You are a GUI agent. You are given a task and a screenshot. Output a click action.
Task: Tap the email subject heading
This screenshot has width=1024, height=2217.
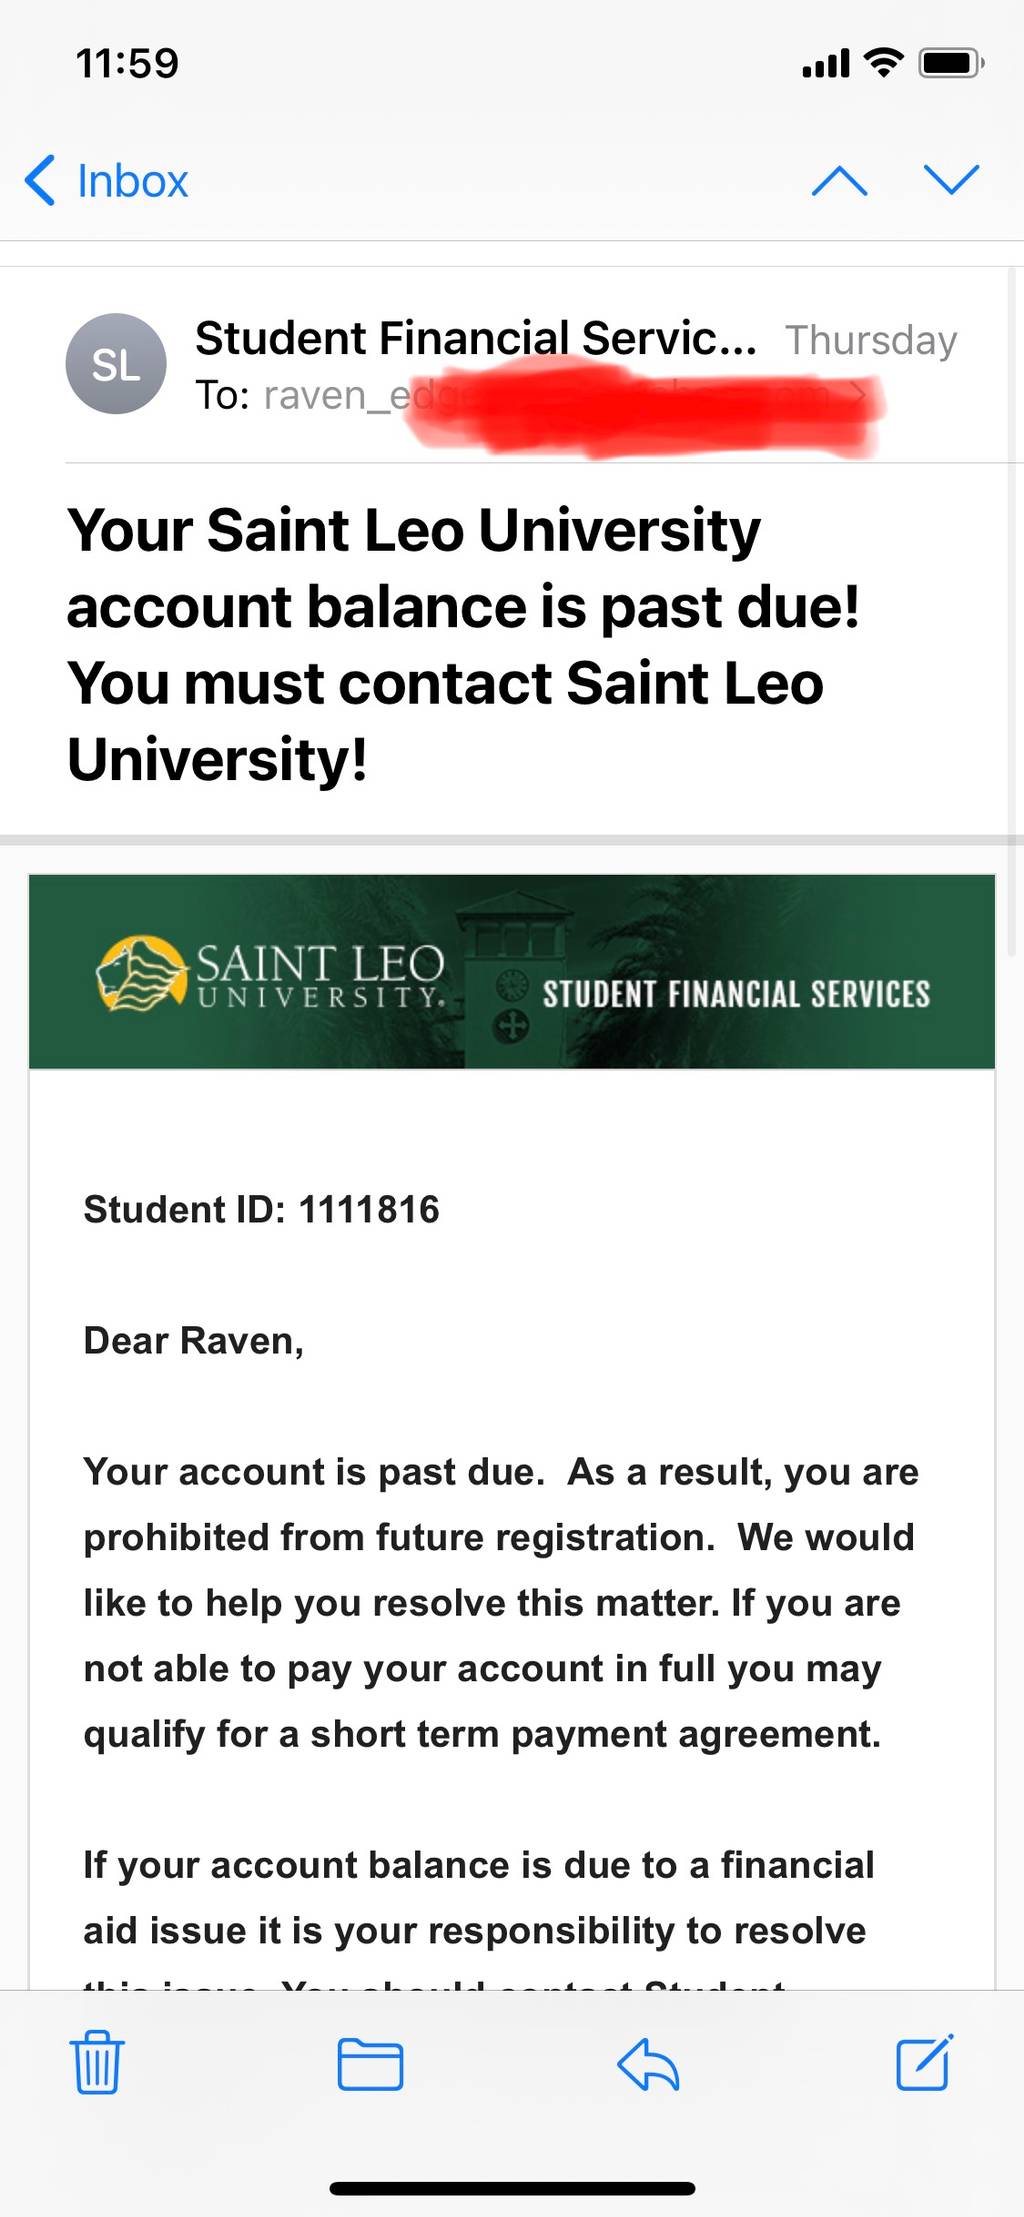point(463,644)
